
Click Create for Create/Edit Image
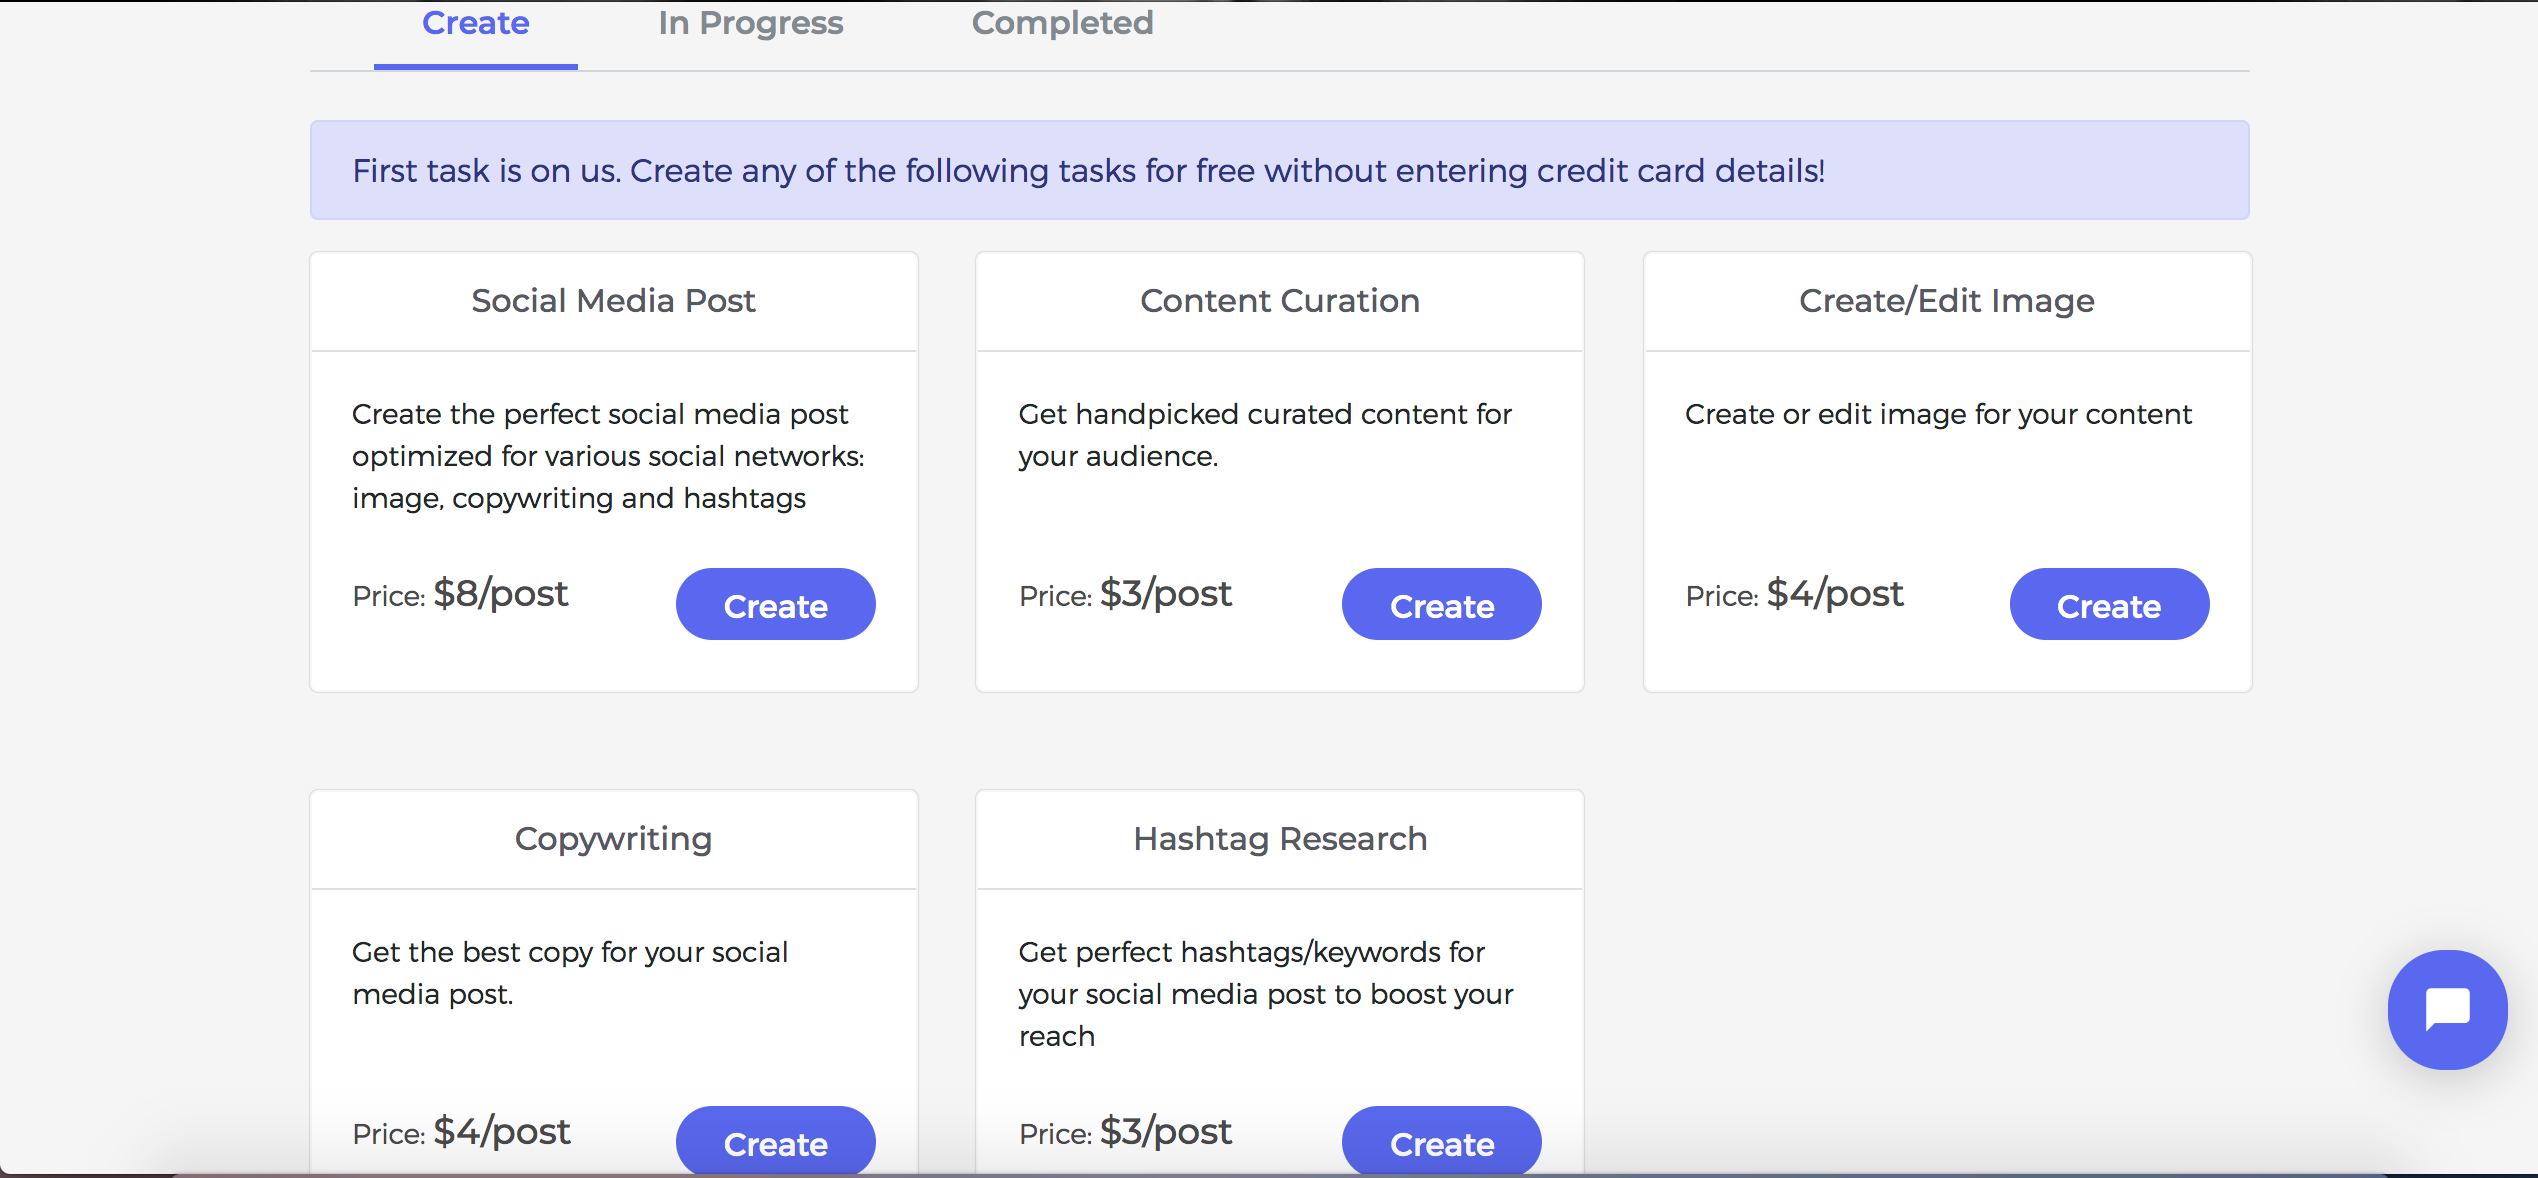tap(2109, 605)
